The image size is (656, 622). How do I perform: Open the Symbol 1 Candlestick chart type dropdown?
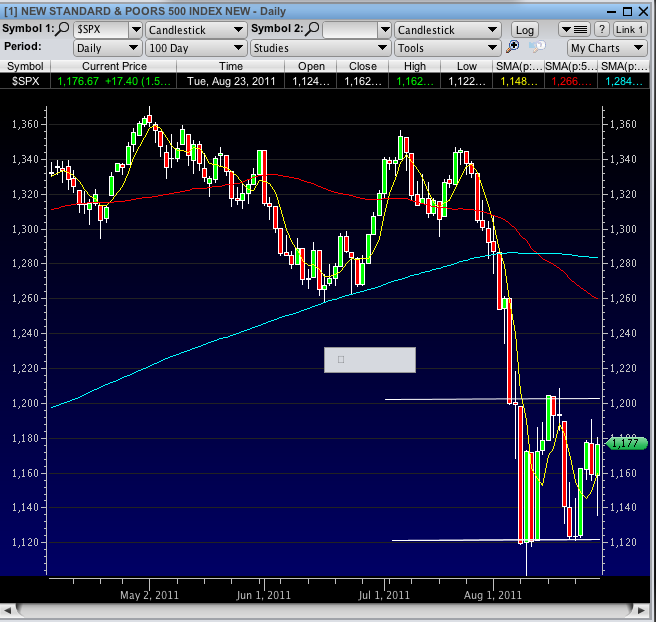(x=195, y=29)
